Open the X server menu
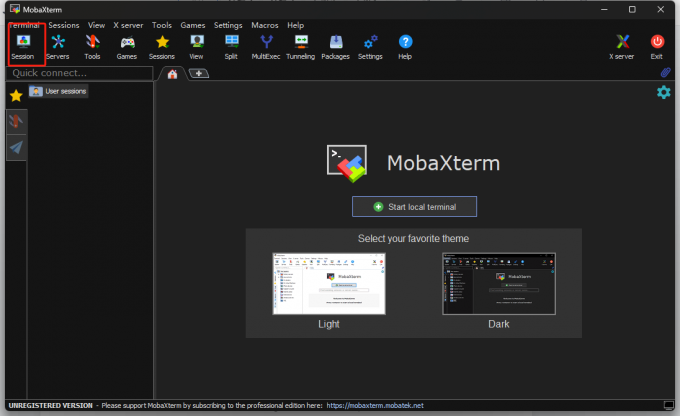Viewport: 680px width, 416px height. pos(128,25)
